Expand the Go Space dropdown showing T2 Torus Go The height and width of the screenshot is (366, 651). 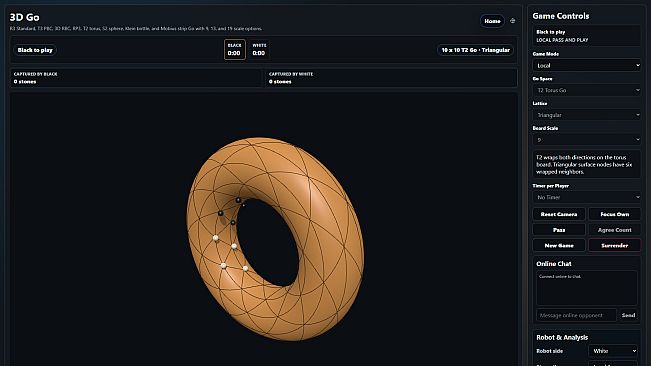click(587, 90)
